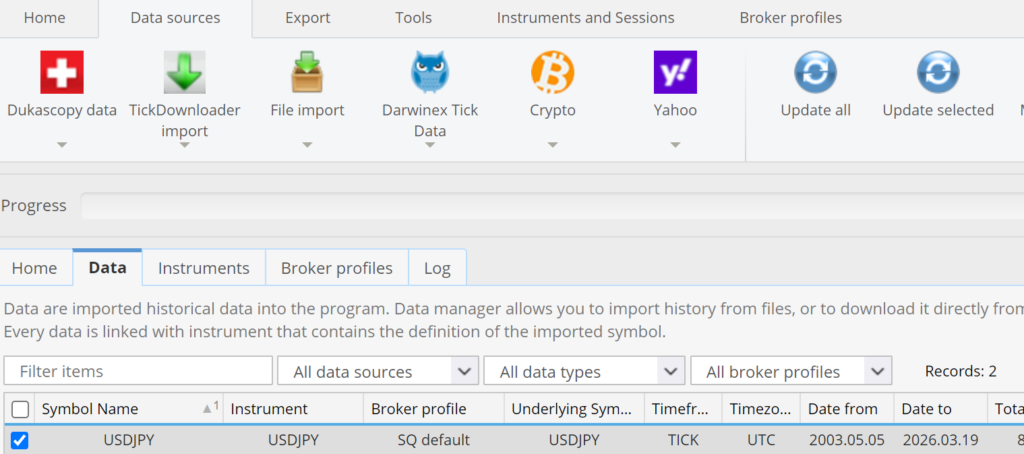Screen dimensions: 1024x454
Task: Expand the Dukascopy data dropdown arrow
Action: click(61, 145)
